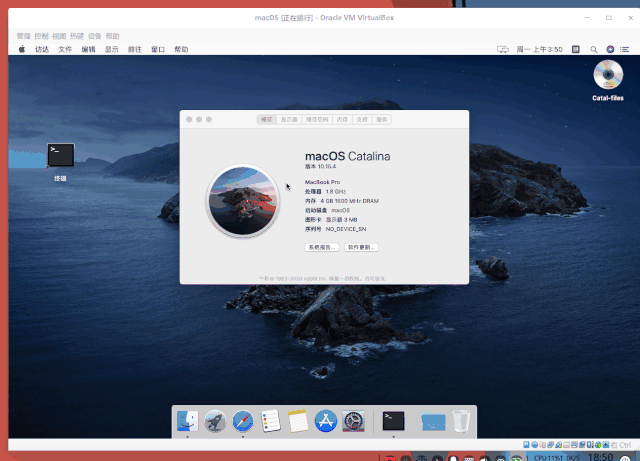Open VirtualBox 热键 menu
Image resolution: width=640 pixels, height=461 pixels.
pyautogui.click(x=77, y=36)
